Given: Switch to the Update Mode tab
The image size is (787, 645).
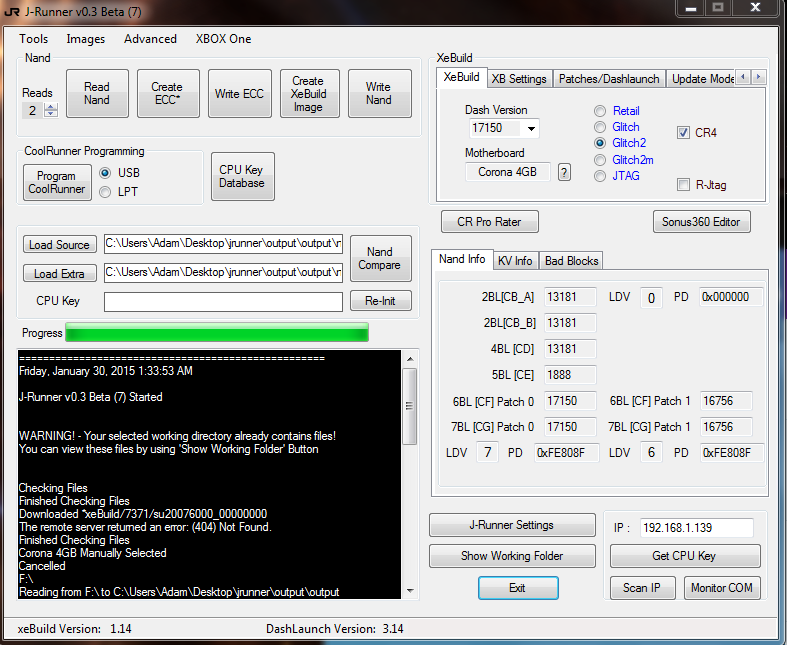Looking at the screenshot, I should [701, 79].
